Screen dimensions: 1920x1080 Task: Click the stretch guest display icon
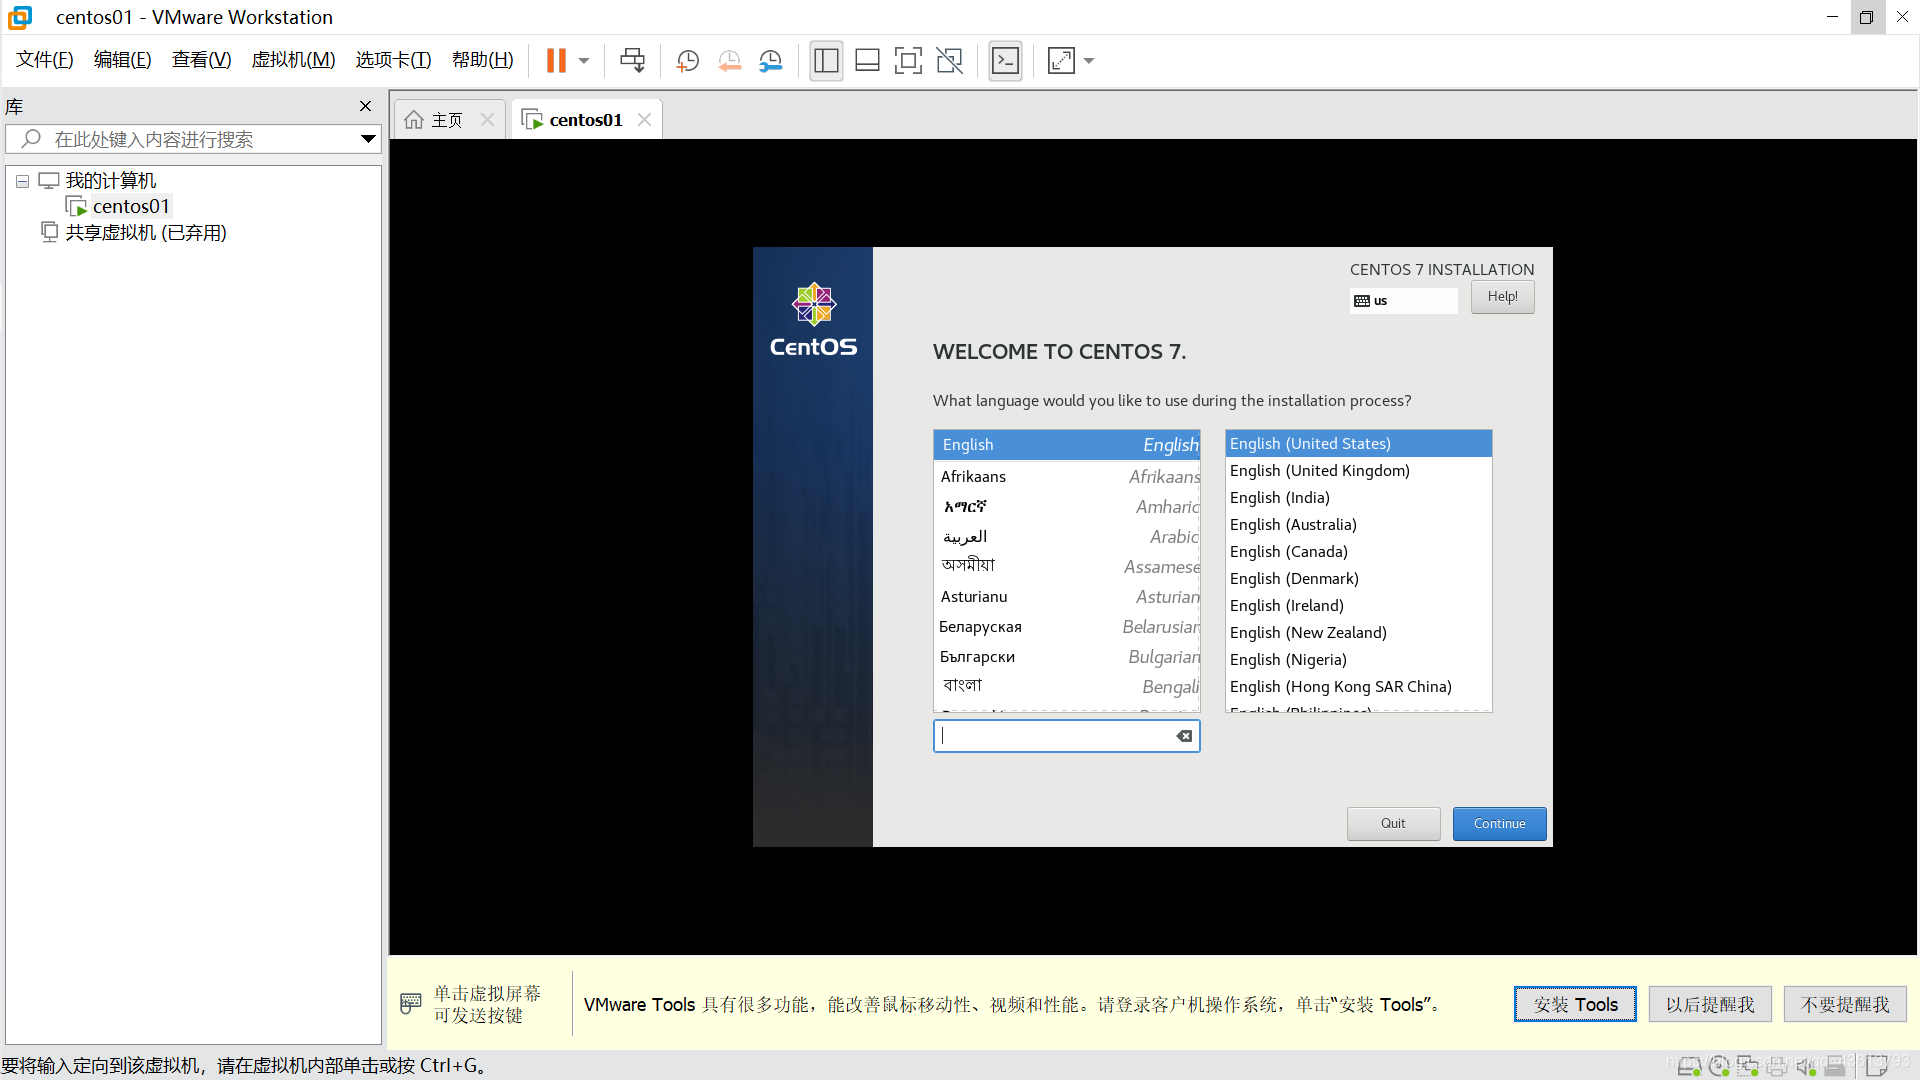(1061, 61)
